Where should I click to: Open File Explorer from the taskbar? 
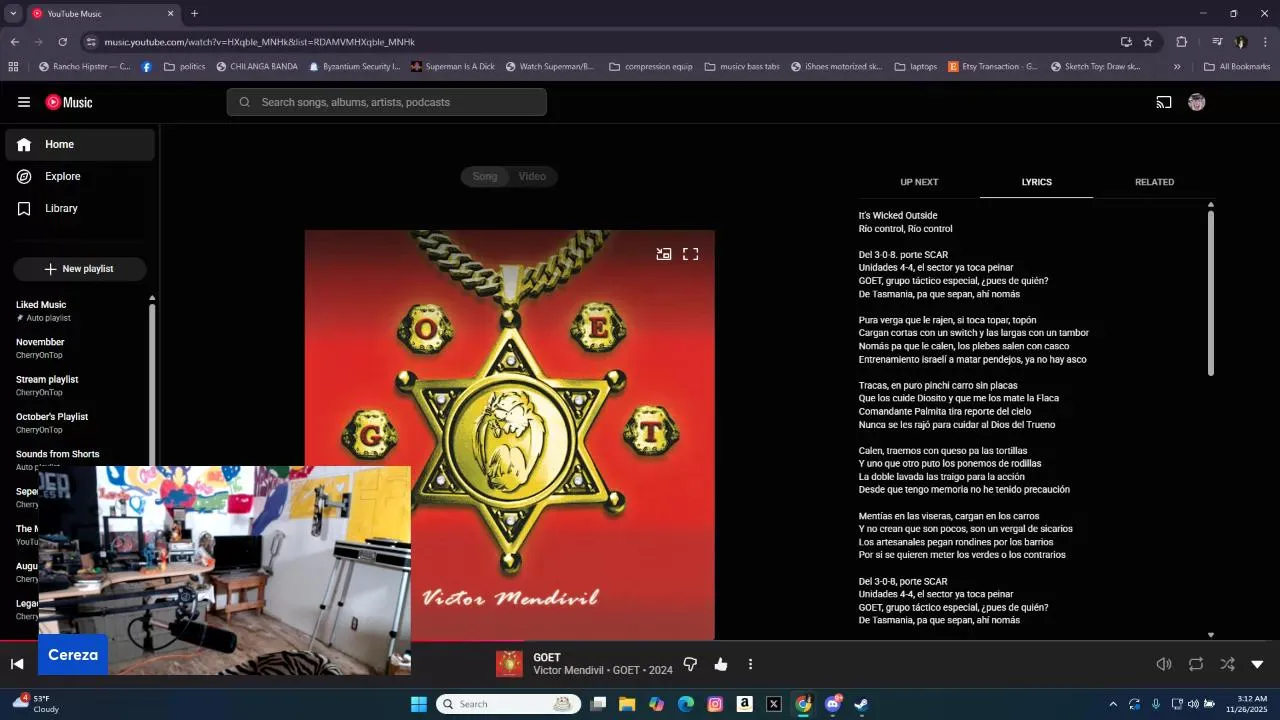pos(627,704)
